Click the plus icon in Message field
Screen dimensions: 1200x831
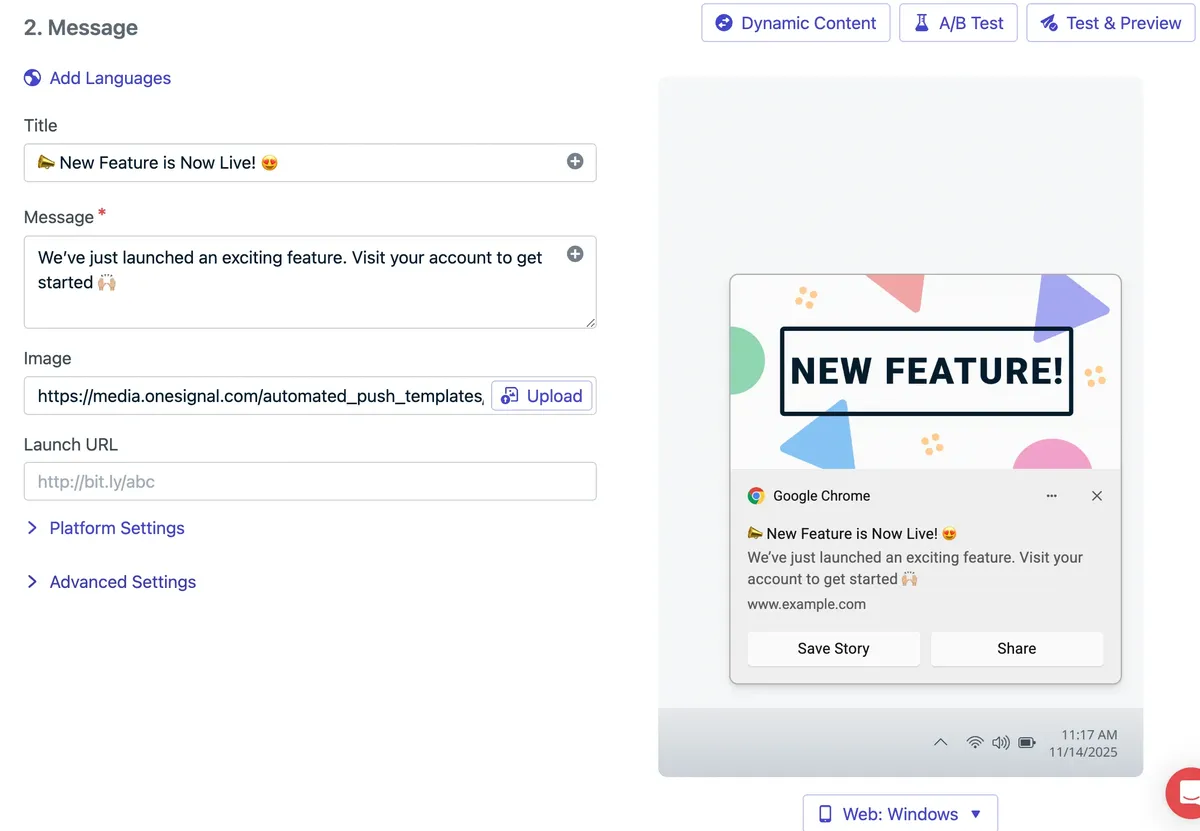(575, 254)
